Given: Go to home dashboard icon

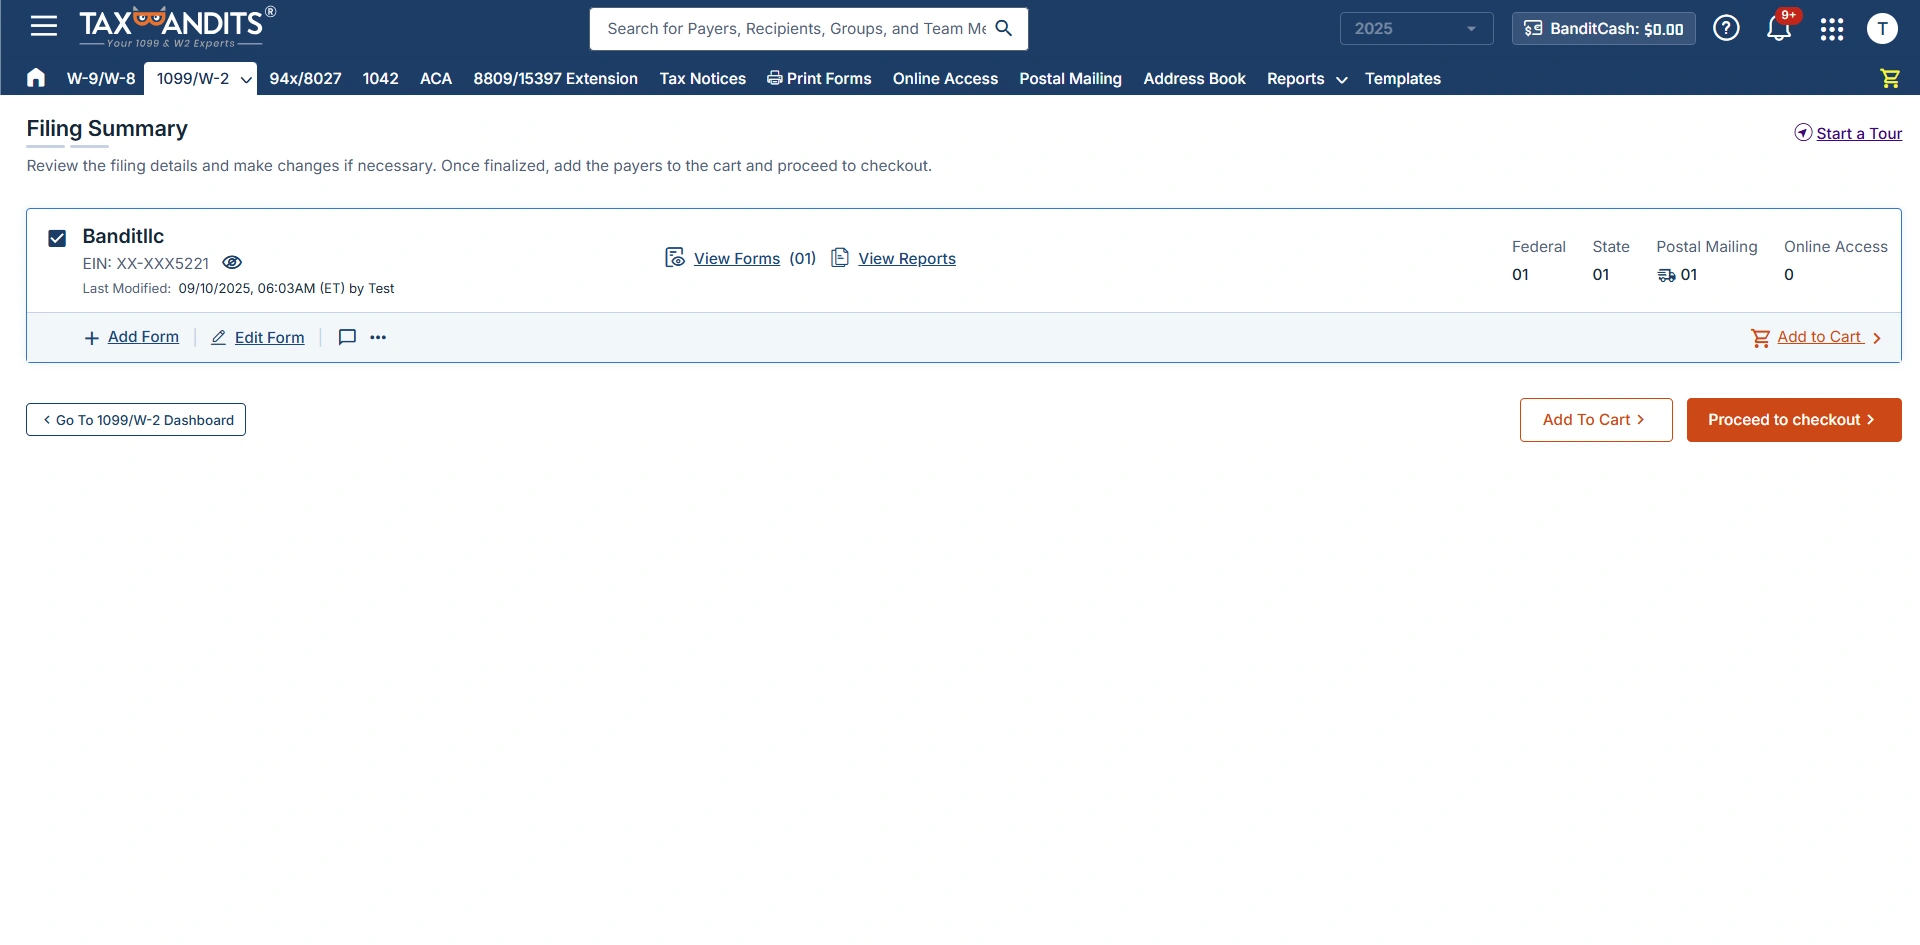Looking at the screenshot, I should [x=36, y=78].
